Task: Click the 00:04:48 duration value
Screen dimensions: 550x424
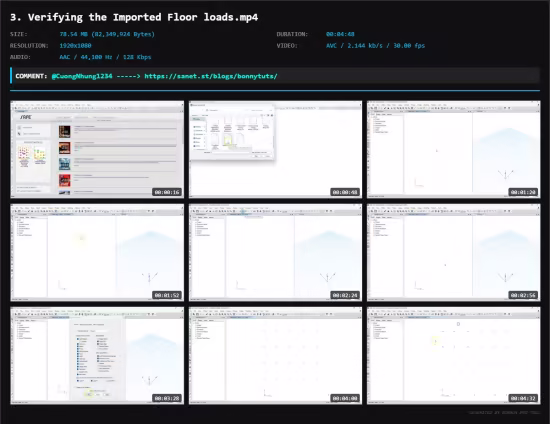Action: pyautogui.click(x=340, y=34)
